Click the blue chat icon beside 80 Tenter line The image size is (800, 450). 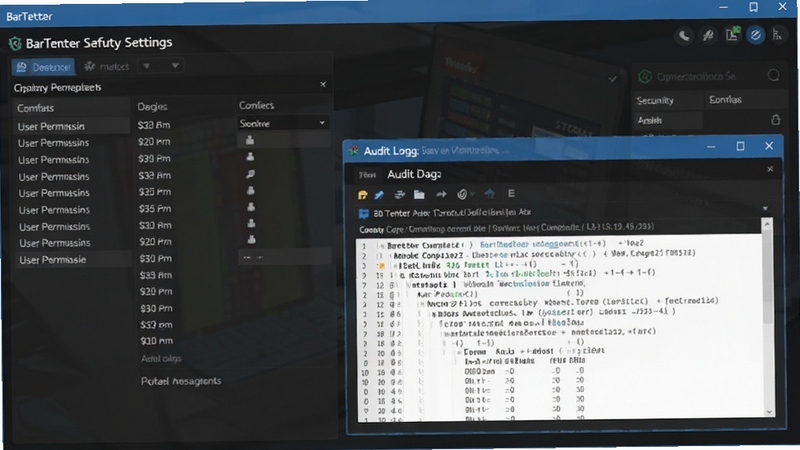click(363, 213)
